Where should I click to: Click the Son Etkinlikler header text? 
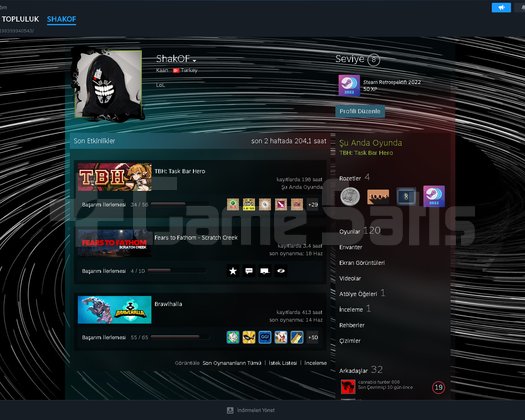tap(94, 141)
